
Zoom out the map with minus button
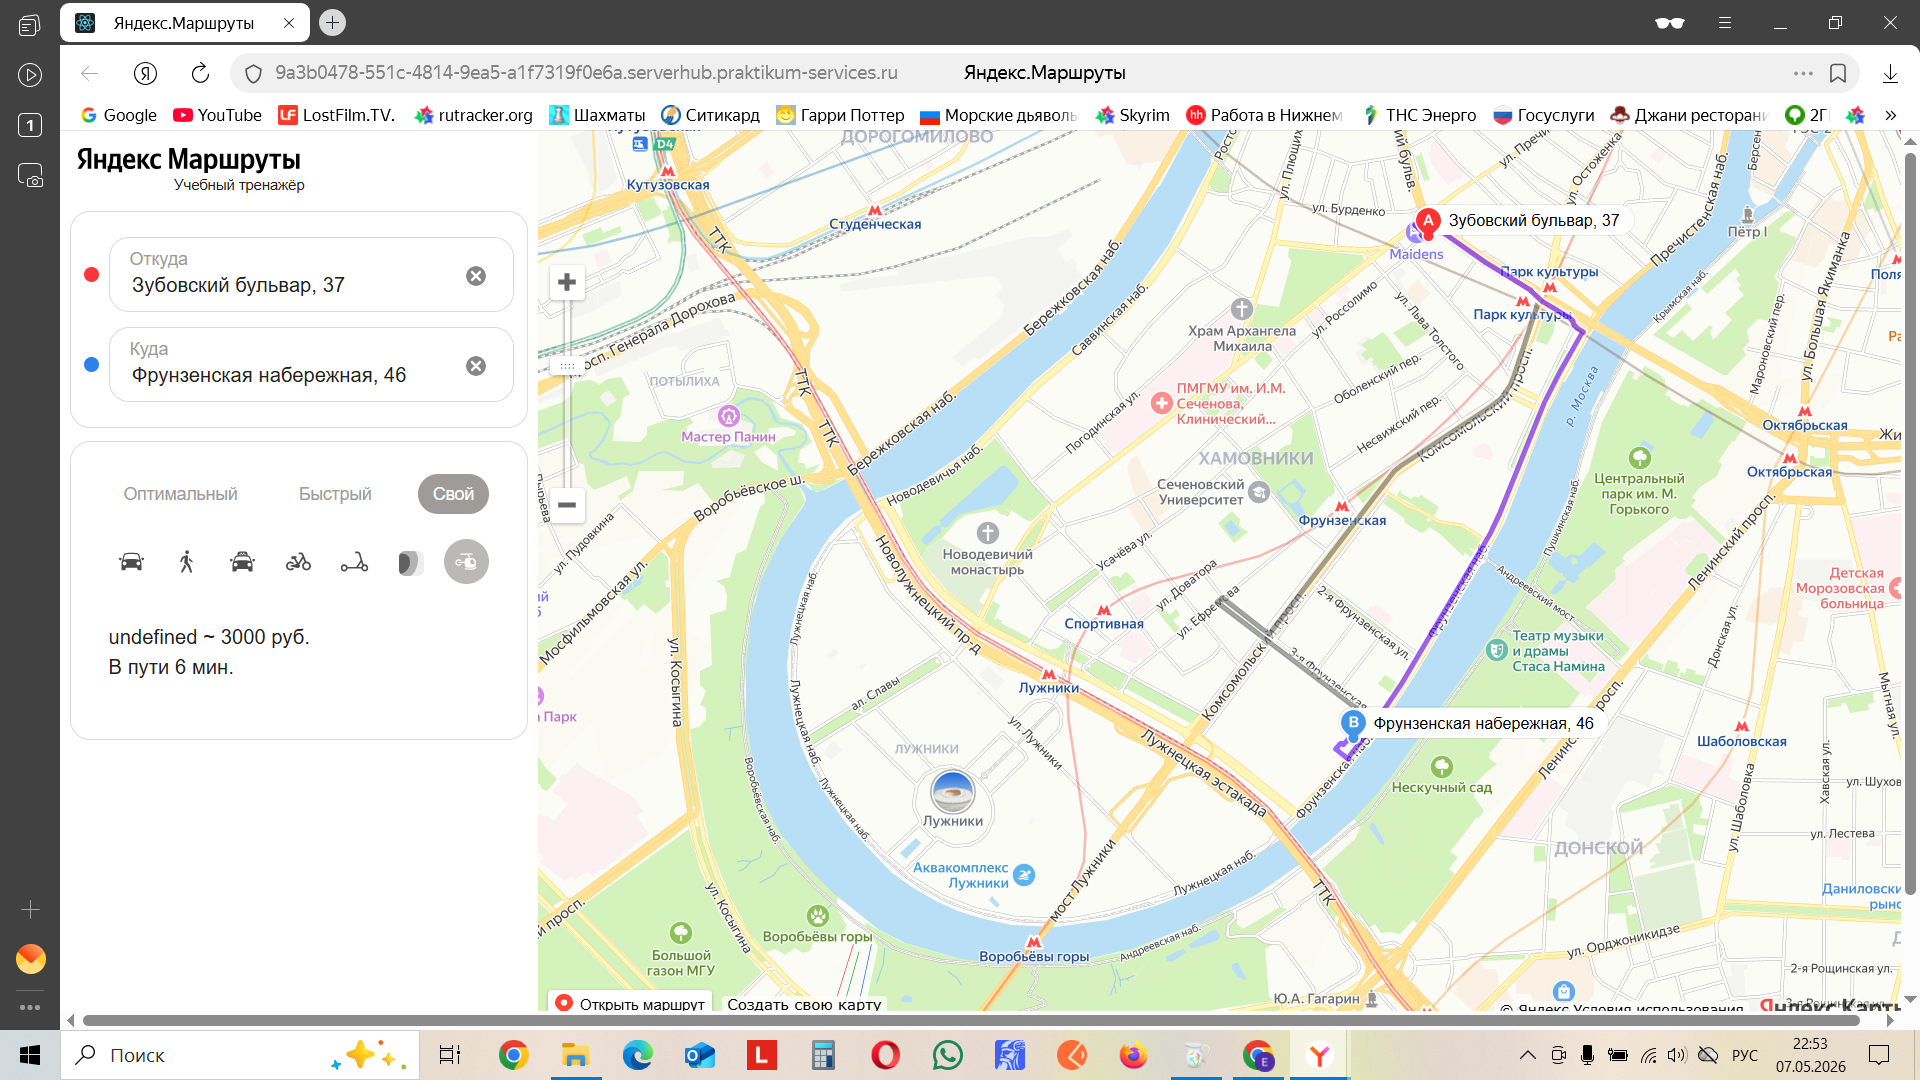567,505
